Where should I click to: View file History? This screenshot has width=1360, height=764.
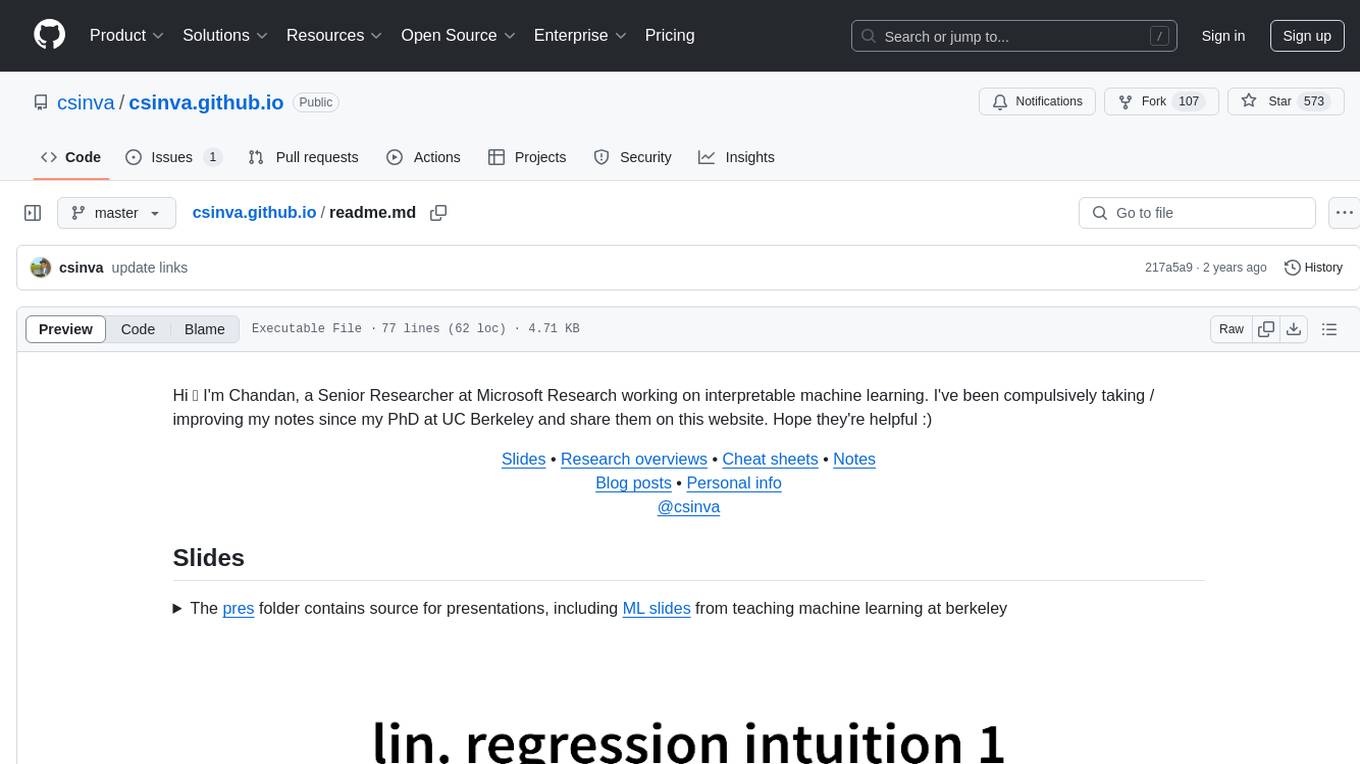[1313, 268]
